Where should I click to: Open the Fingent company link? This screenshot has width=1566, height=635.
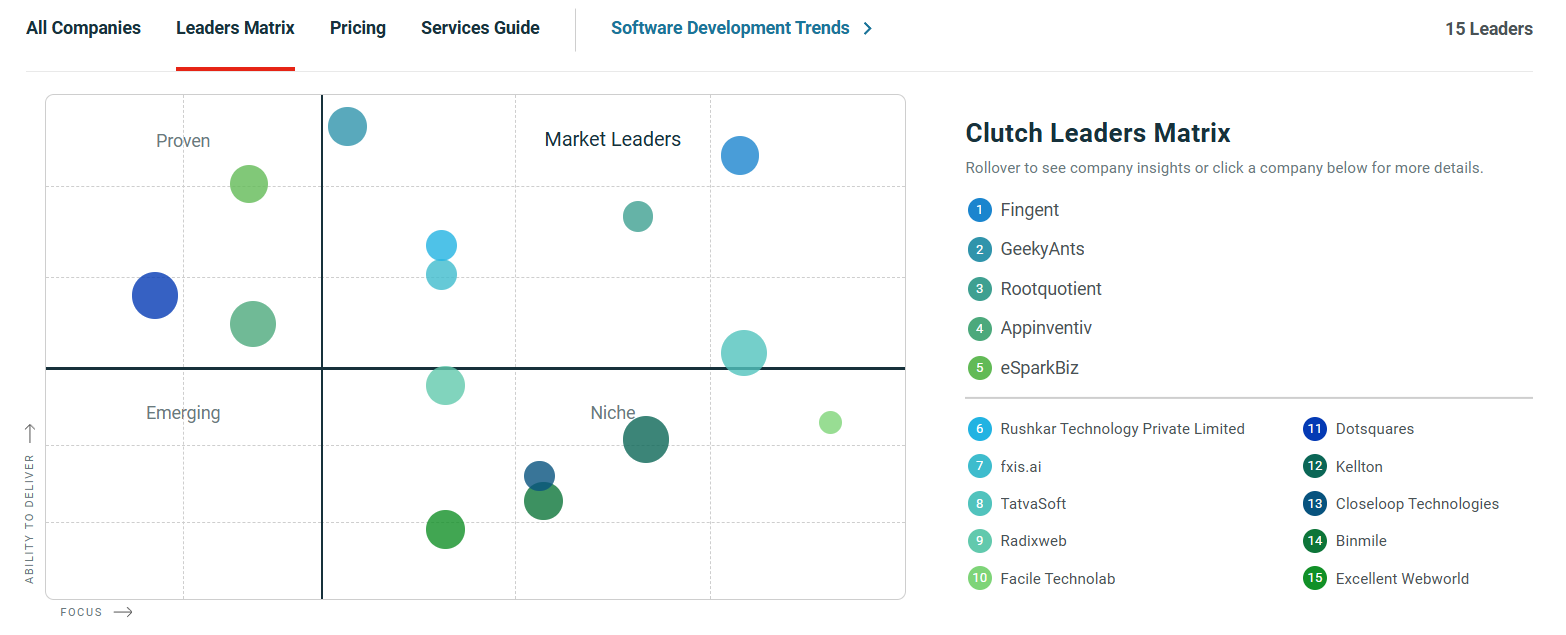click(1029, 210)
